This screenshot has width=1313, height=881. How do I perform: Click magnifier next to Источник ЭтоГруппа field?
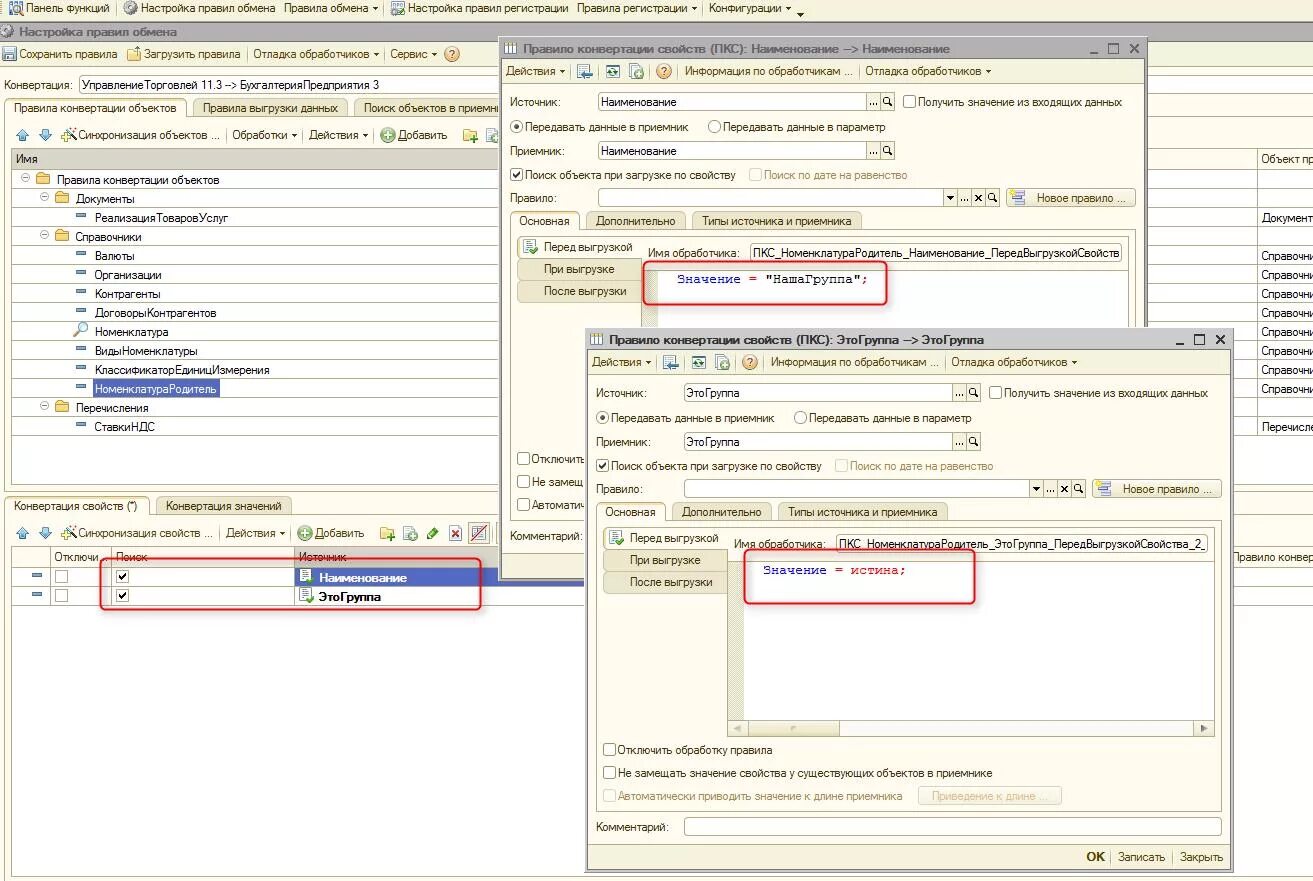(974, 393)
